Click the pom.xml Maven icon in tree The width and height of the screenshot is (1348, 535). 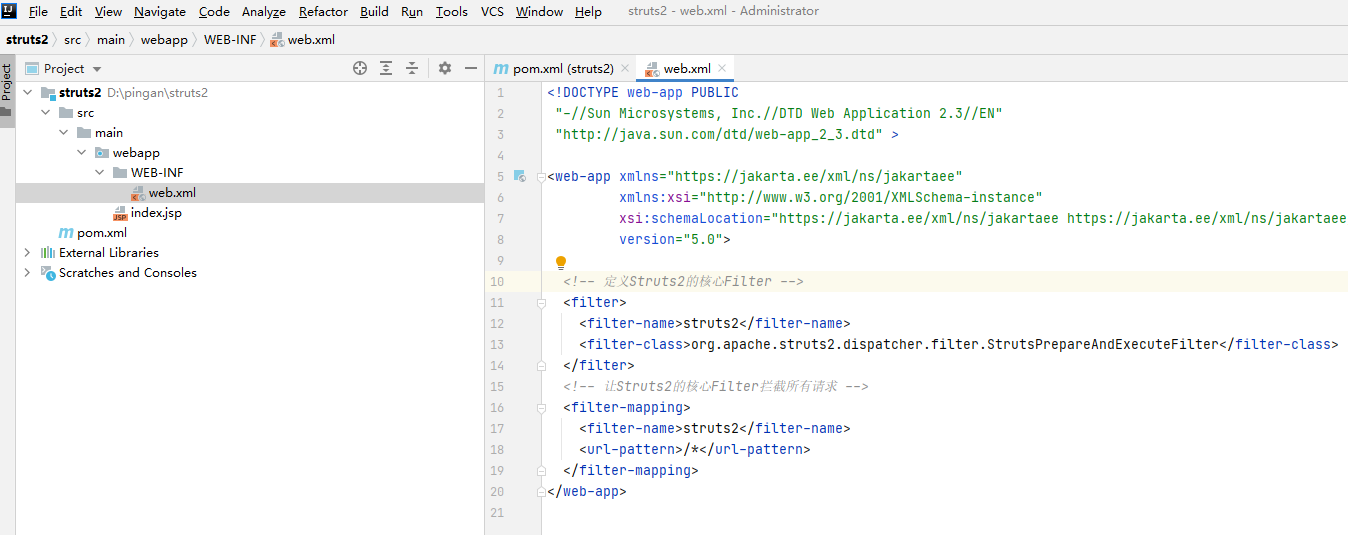tap(66, 233)
